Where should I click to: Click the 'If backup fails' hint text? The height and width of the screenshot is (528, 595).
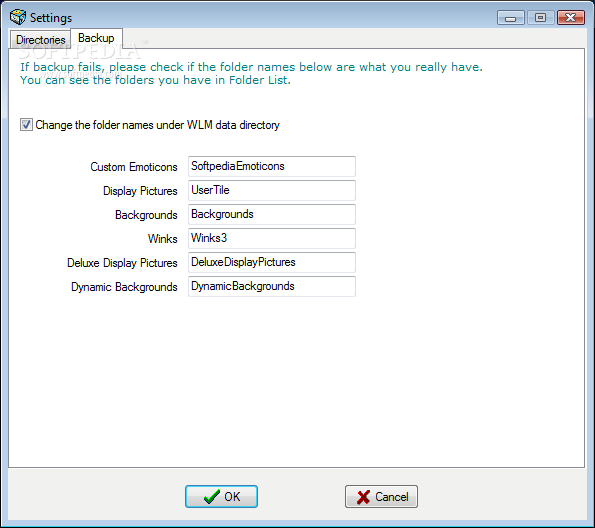click(251, 73)
